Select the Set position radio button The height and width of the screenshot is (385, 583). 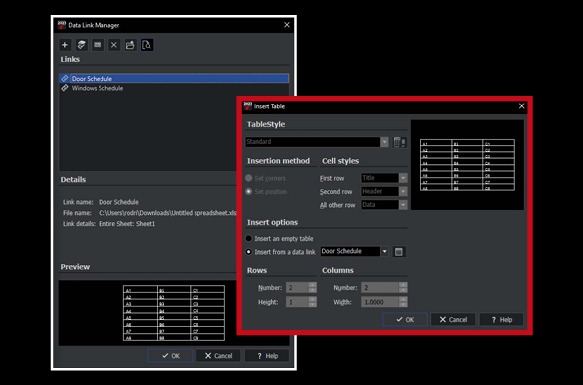tap(249, 192)
